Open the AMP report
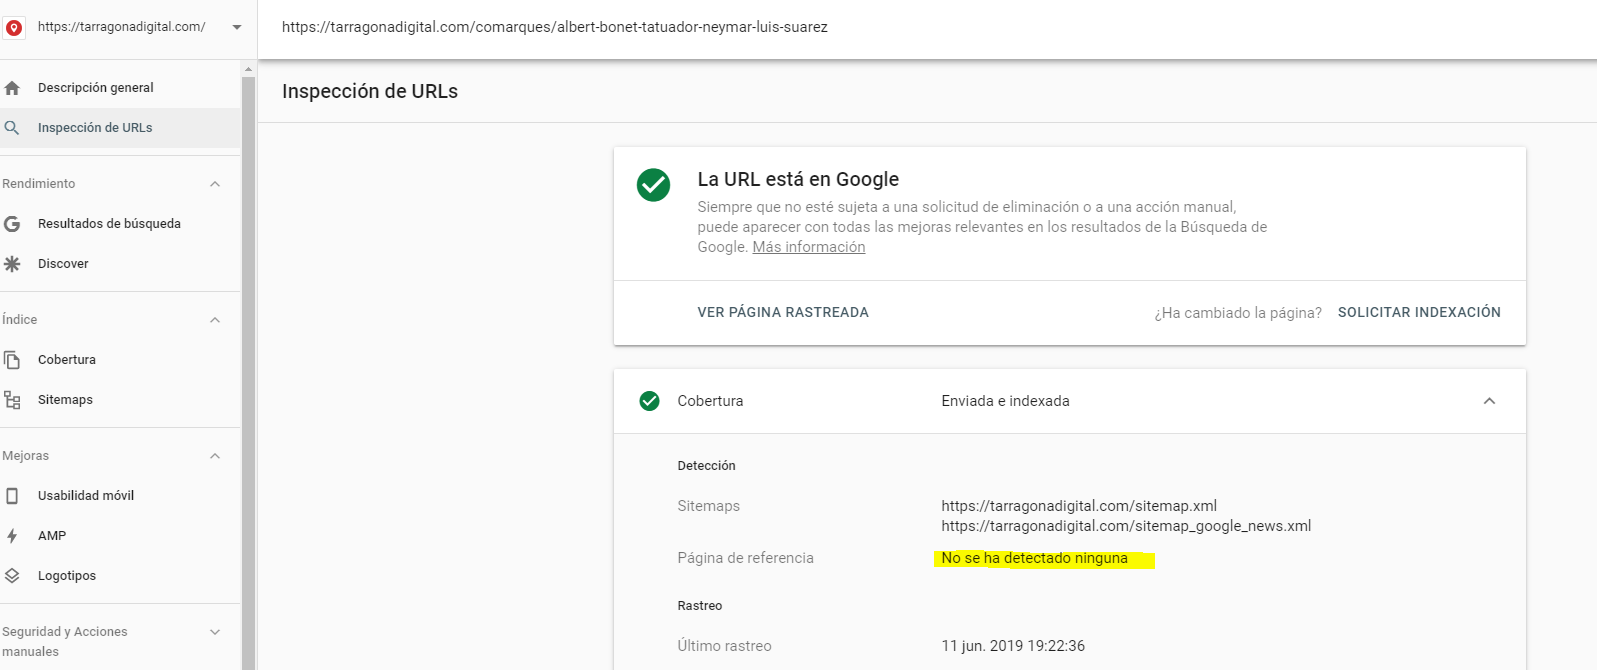Image resolution: width=1597 pixels, height=670 pixels. pyautogui.click(x=52, y=536)
